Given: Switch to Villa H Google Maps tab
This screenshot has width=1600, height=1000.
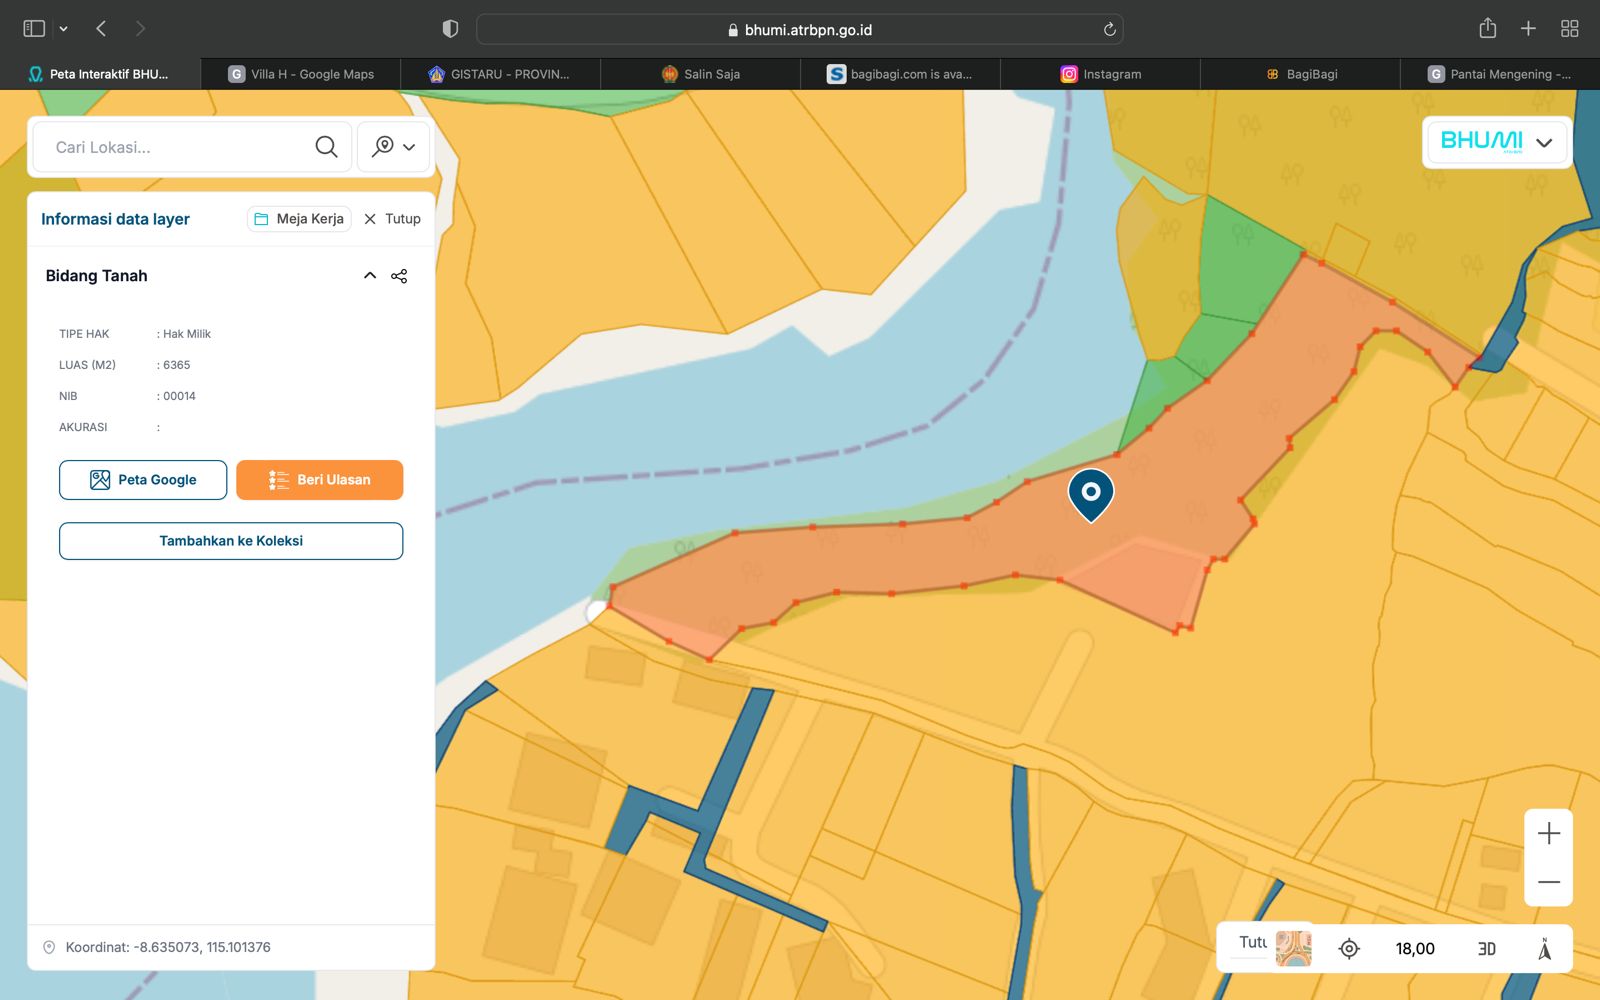Looking at the screenshot, I should (301, 74).
